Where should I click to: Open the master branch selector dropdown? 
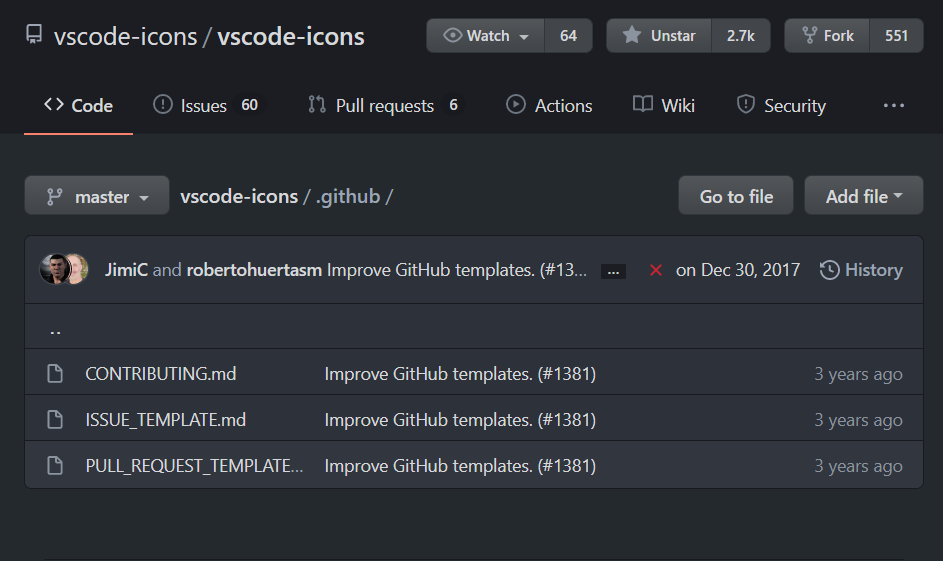click(97, 197)
